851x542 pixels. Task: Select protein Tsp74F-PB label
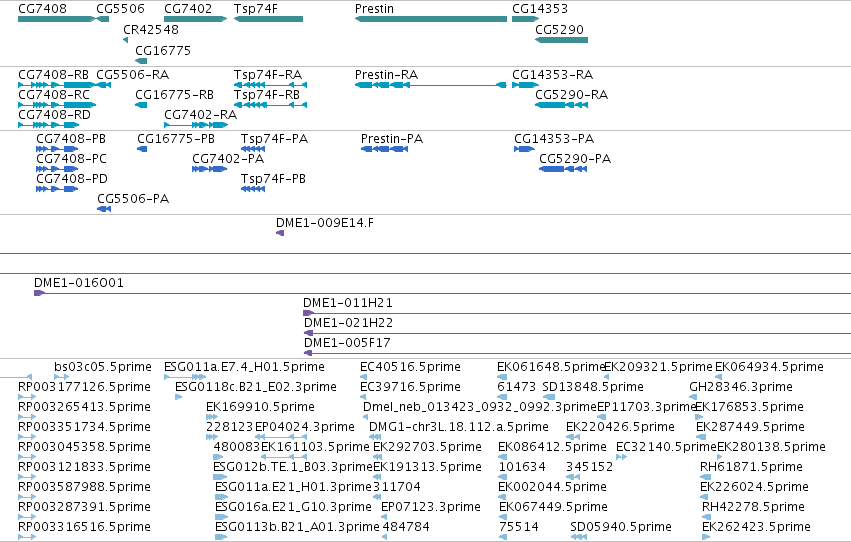click(x=273, y=179)
